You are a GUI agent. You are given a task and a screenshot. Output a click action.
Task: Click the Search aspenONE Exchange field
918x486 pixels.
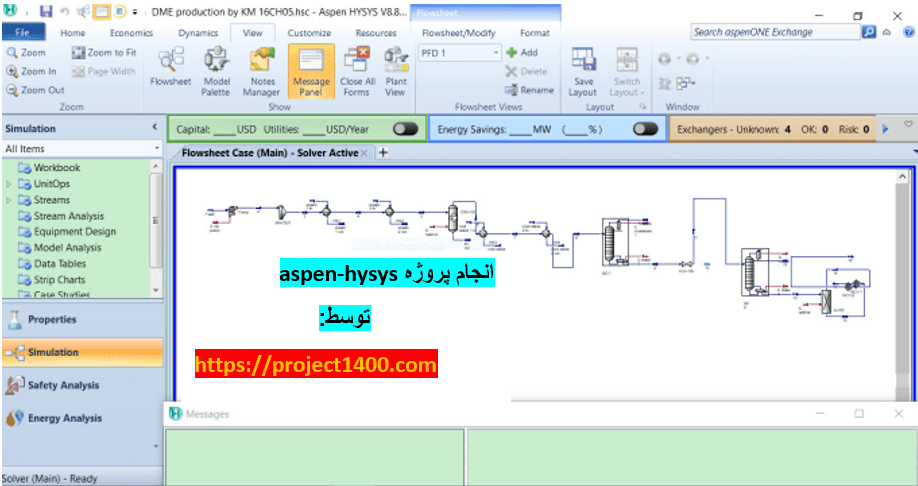[x=776, y=32]
